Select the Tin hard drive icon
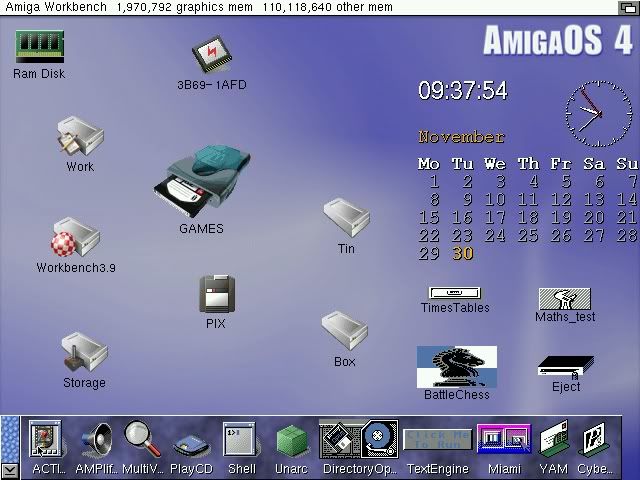The width and height of the screenshot is (640, 480). pos(347,218)
